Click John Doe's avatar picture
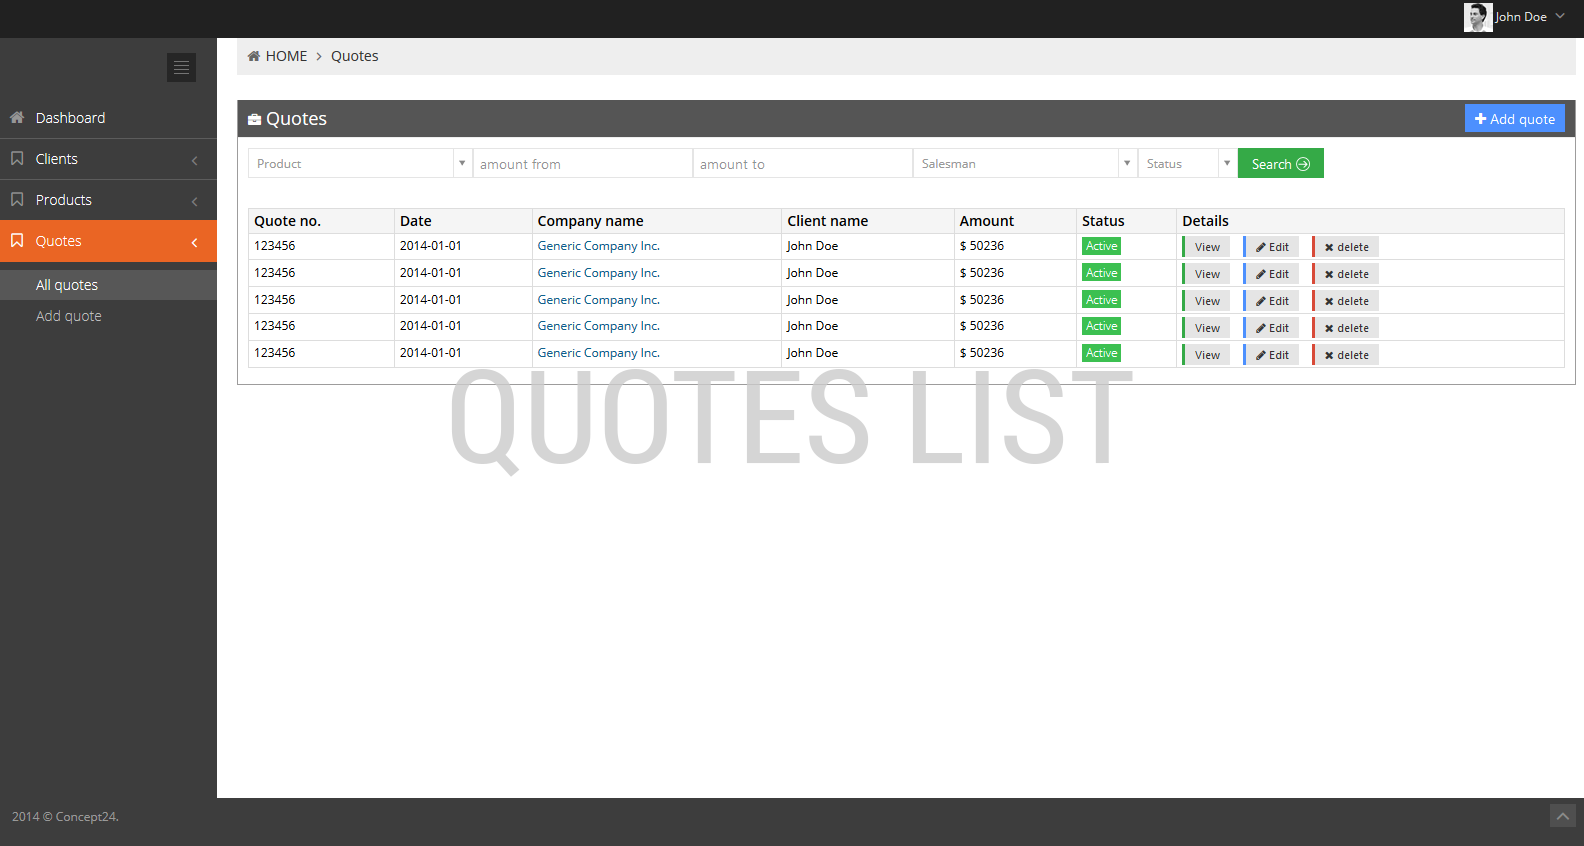The height and width of the screenshot is (846, 1584). point(1477,17)
